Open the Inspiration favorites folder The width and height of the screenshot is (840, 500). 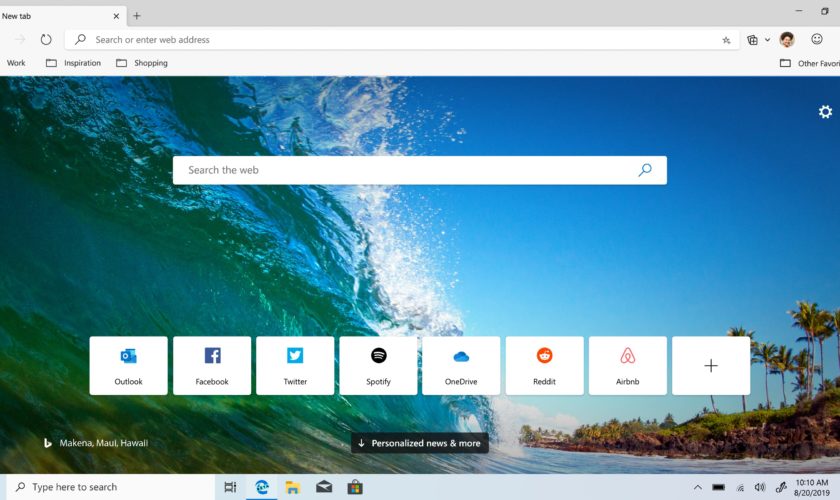pos(74,63)
